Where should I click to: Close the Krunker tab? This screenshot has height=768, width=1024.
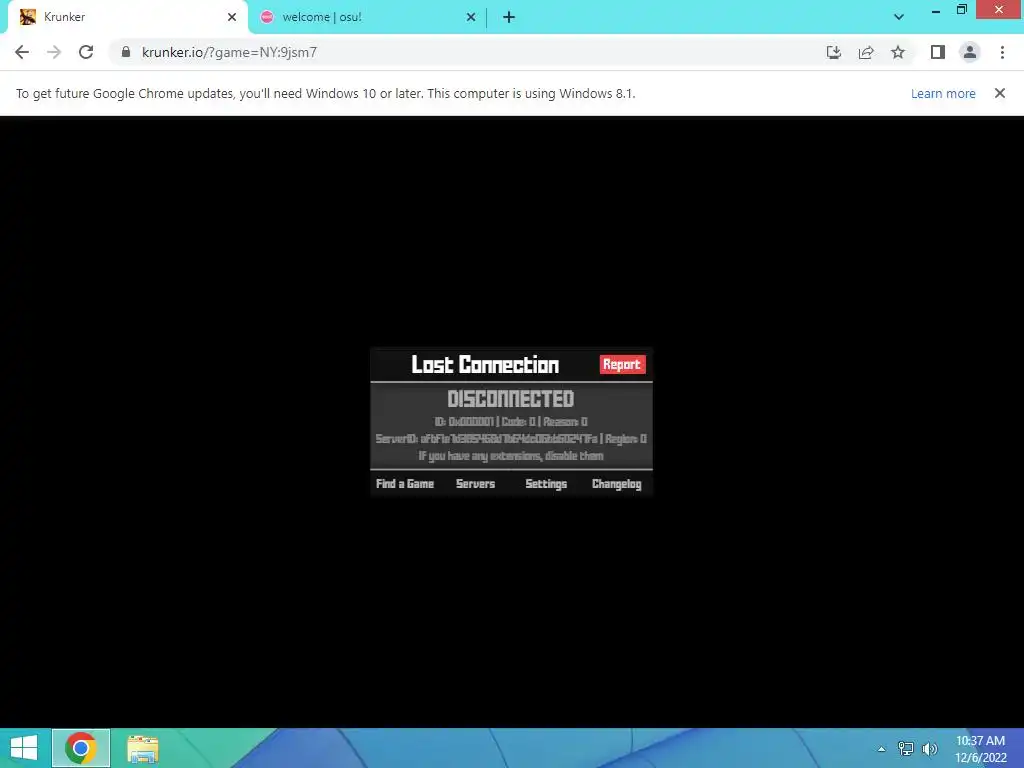pos(232,17)
